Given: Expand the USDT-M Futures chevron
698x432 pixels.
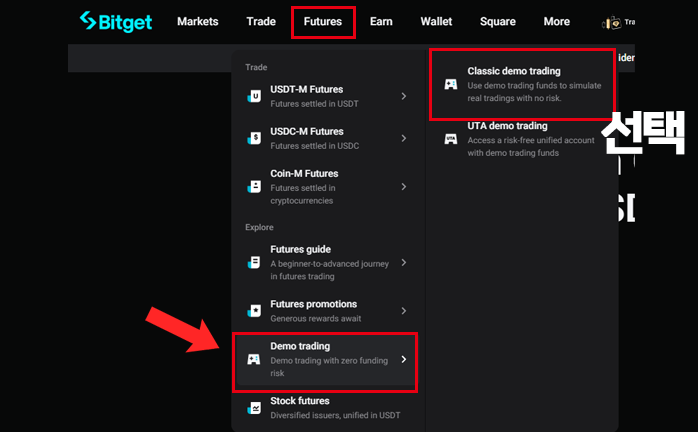Looking at the screenshot, I should tap(403, 96).
